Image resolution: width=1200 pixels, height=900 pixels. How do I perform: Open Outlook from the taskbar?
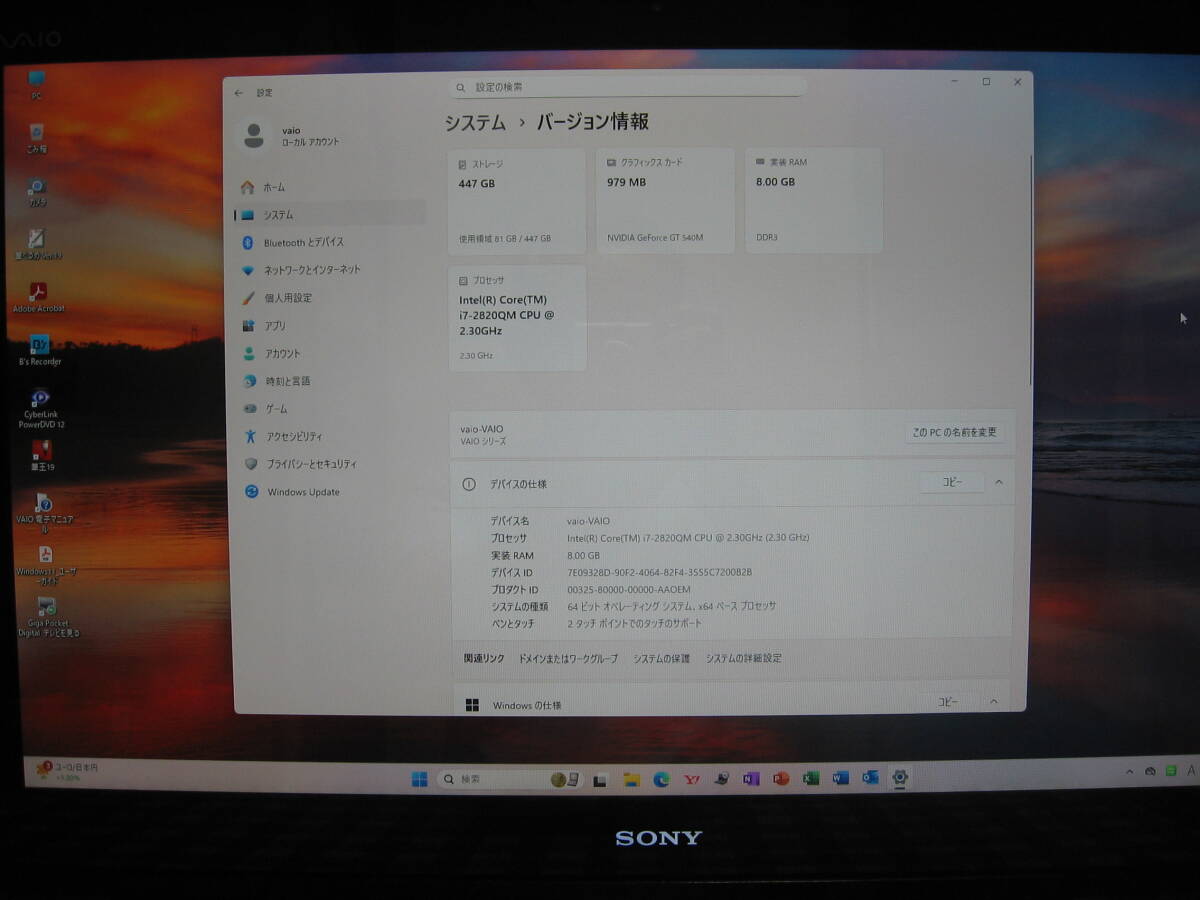click(870, 778)
